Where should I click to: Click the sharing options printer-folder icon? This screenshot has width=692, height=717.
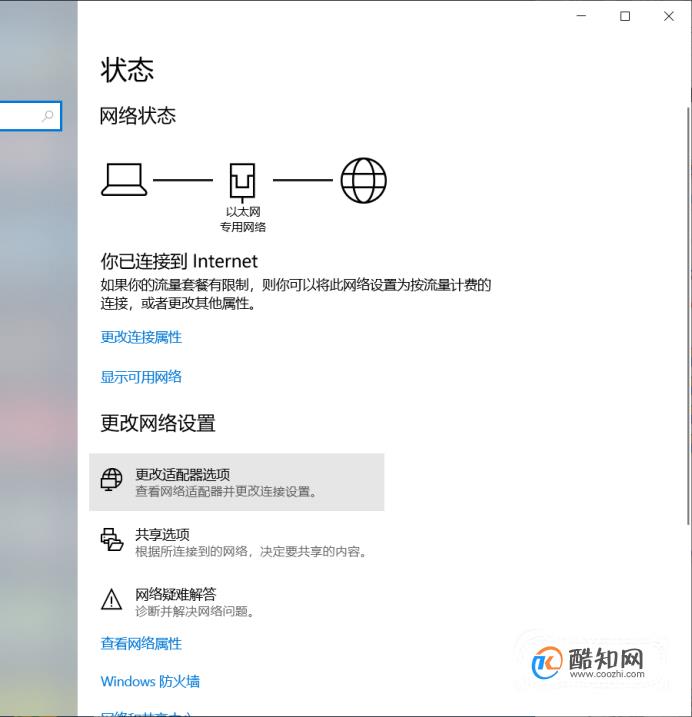[x=112, y=539]
